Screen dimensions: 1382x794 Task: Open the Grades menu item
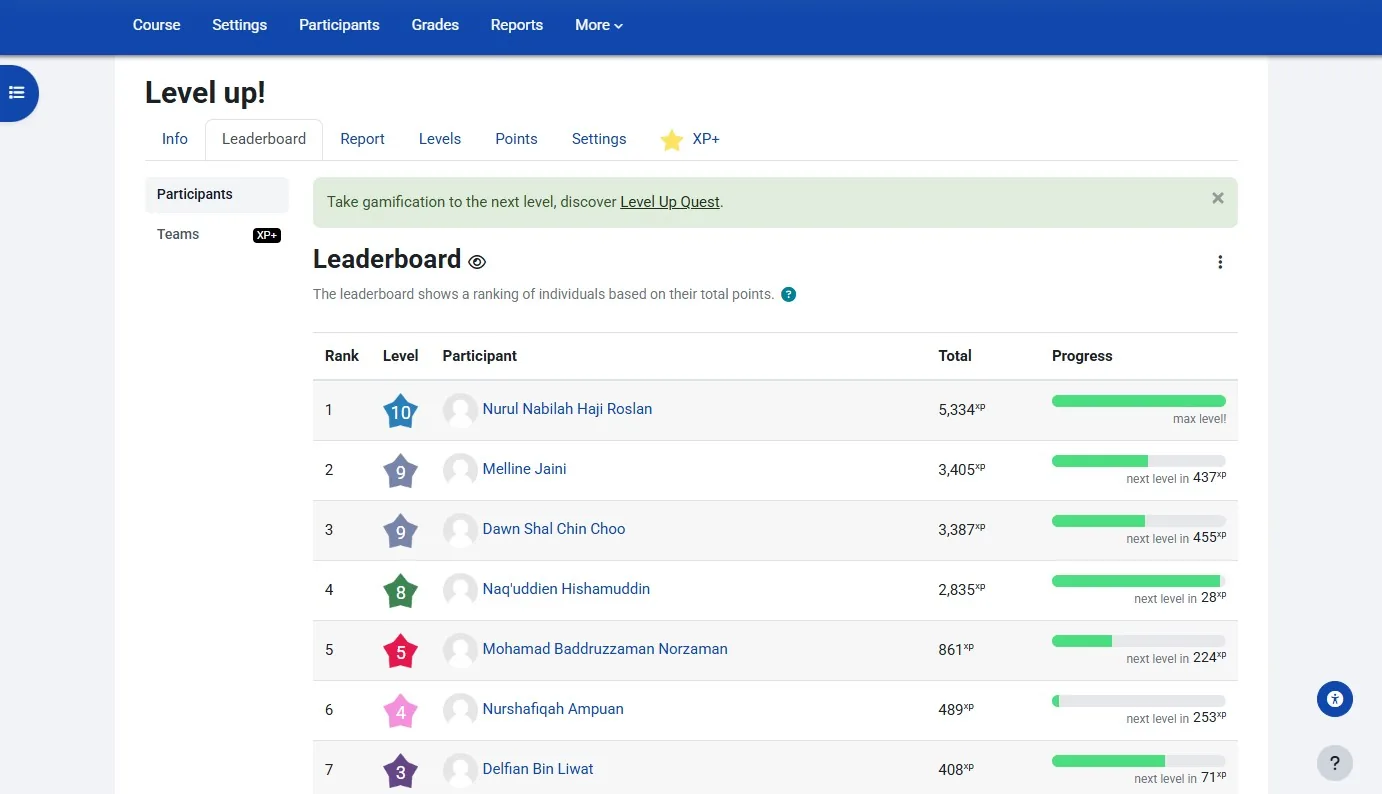coord(435,25)
